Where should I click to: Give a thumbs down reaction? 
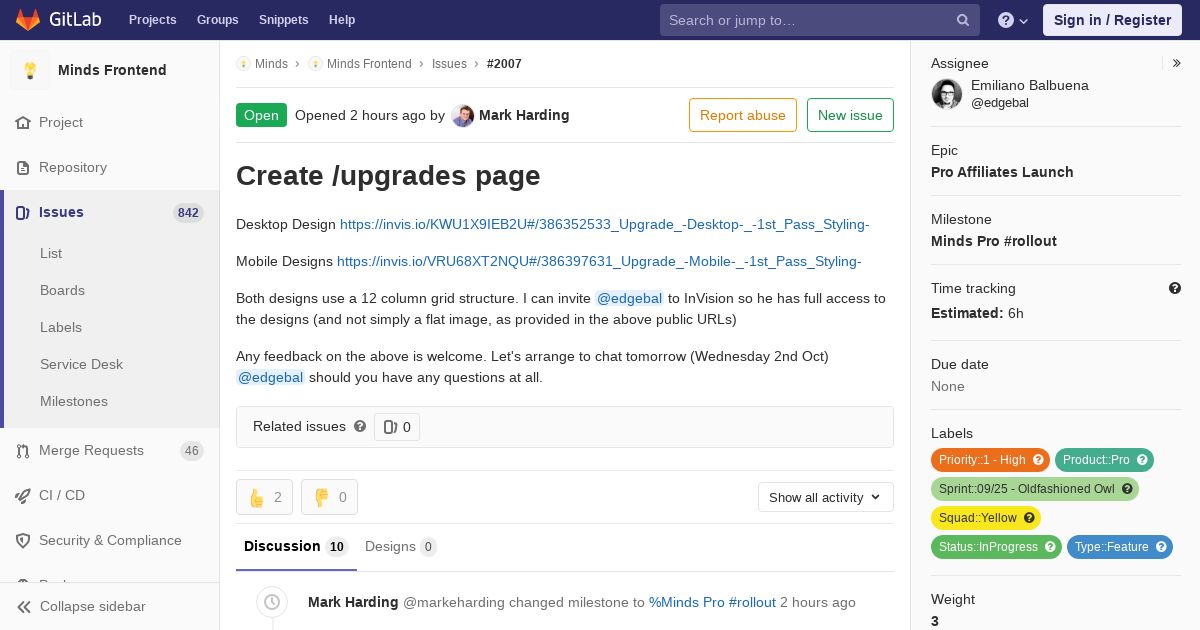click(x=329, y=497)
